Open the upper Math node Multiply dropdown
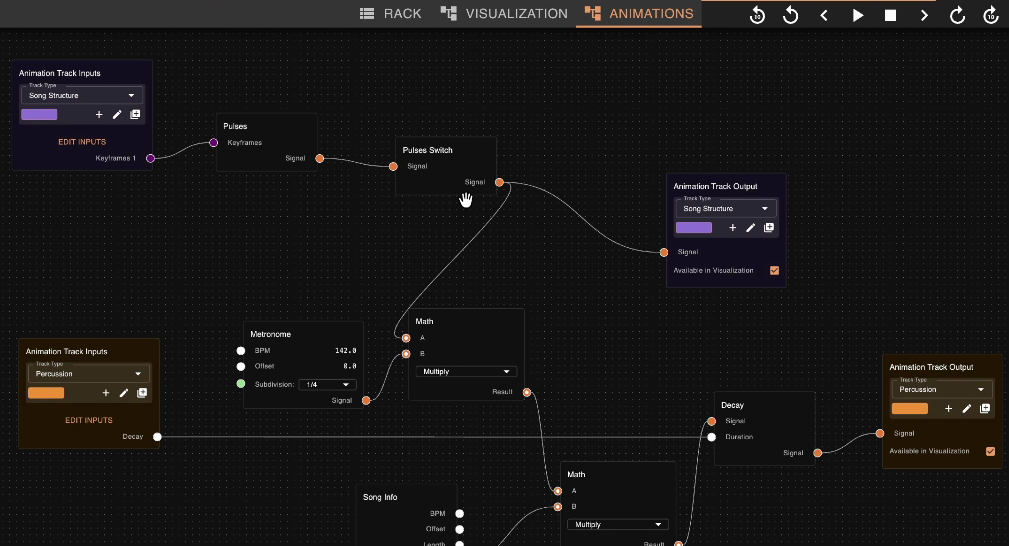This screenshot has height=546, width=1009. [x=466, y=371]
